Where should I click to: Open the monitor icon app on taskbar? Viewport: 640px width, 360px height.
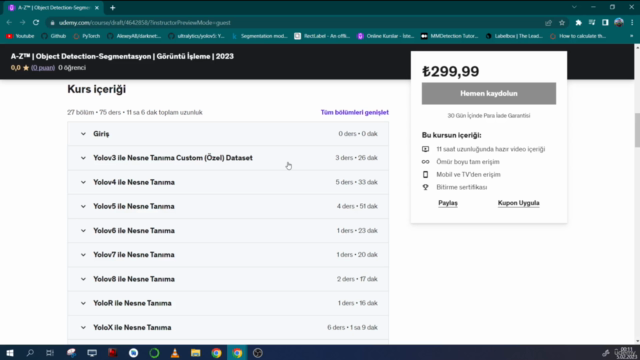tap(92, 353)
